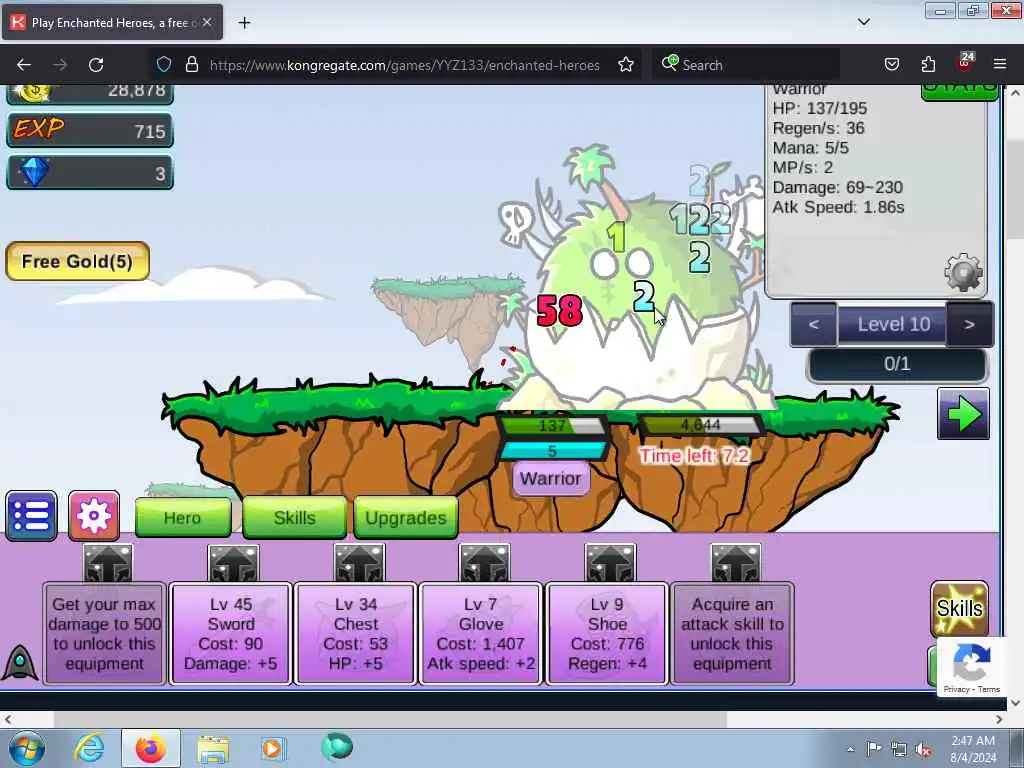
Task: Click the gold coin amount 28,878
Action: 136,91
